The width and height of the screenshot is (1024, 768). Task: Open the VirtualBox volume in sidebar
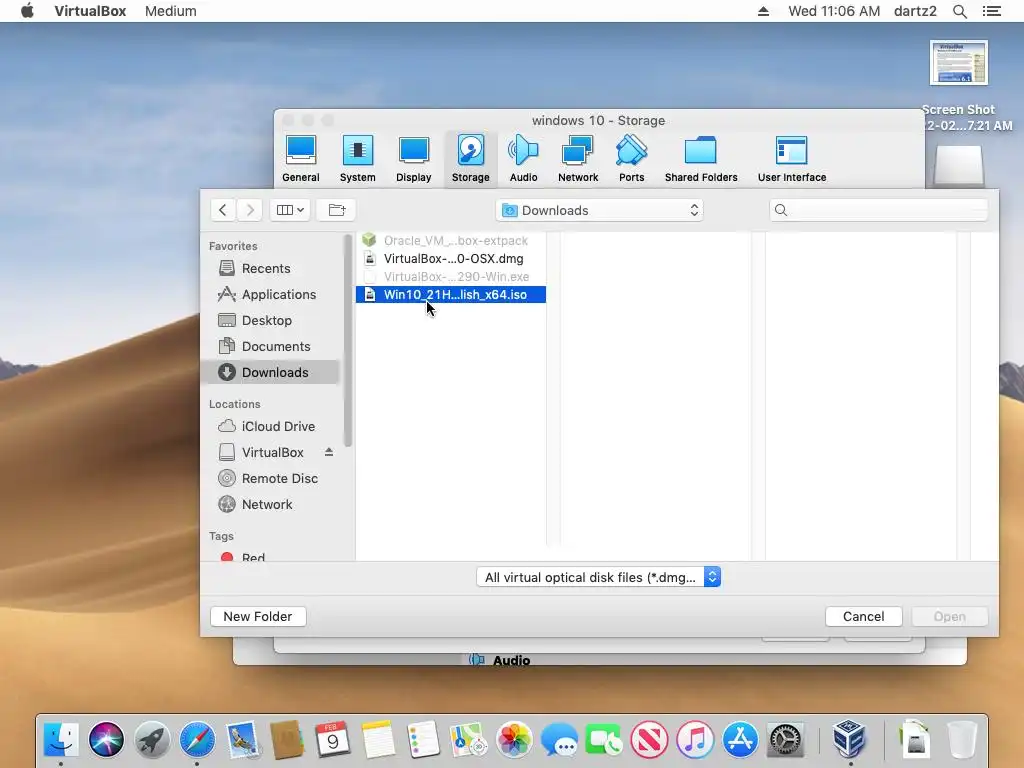272,453
